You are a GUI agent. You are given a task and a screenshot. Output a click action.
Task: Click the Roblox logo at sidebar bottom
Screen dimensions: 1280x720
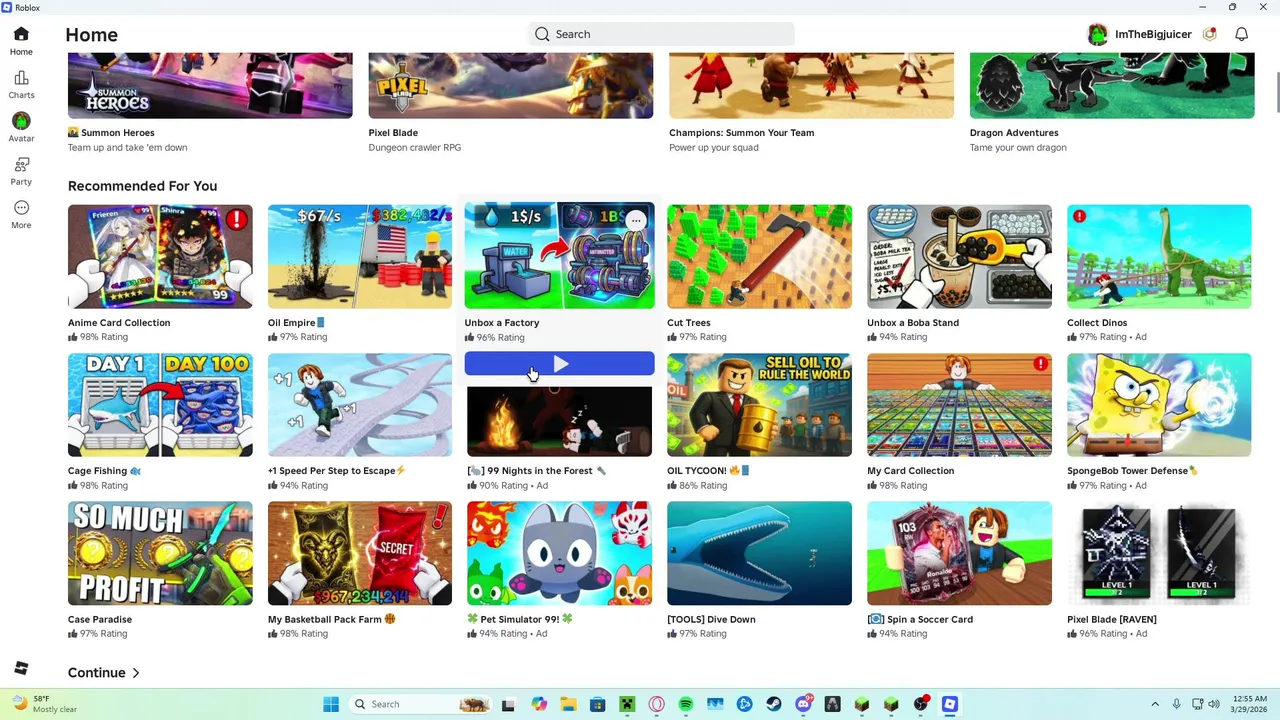click(21, 668)
